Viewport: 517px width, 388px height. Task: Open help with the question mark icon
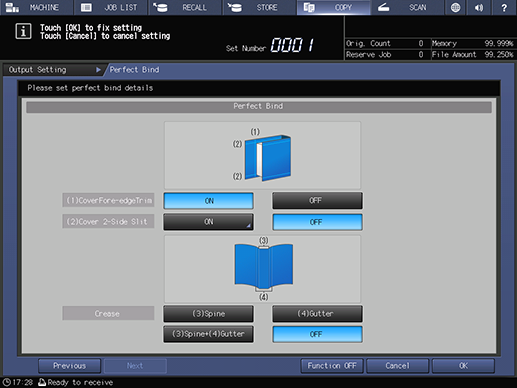pyautogui.click(x=504, y=7)
